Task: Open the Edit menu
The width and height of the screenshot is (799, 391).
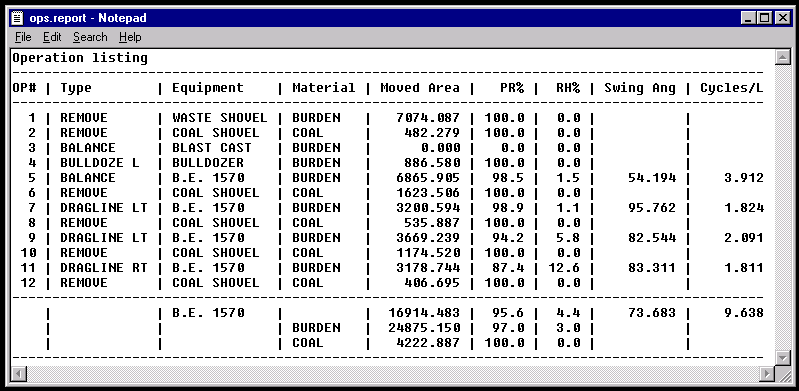Action: [x=52, y=37]
